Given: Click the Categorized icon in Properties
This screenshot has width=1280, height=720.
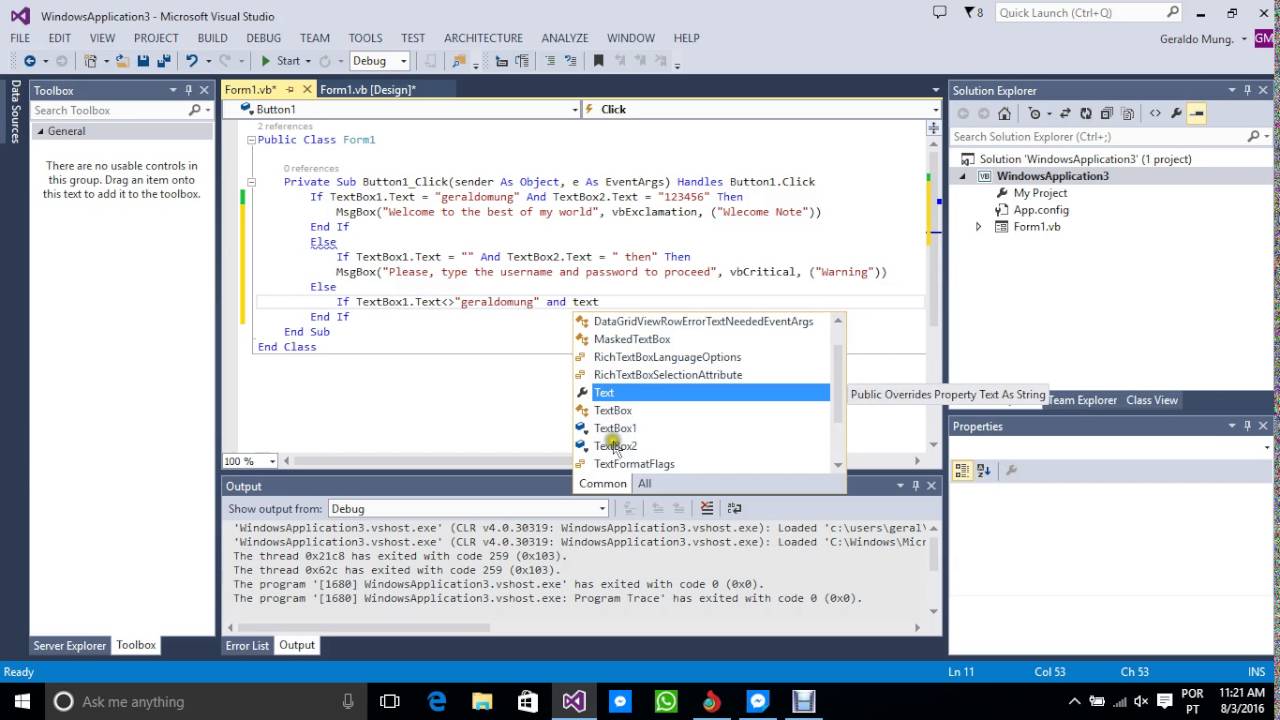Looking at the screenshot, I should click(962, 470).
